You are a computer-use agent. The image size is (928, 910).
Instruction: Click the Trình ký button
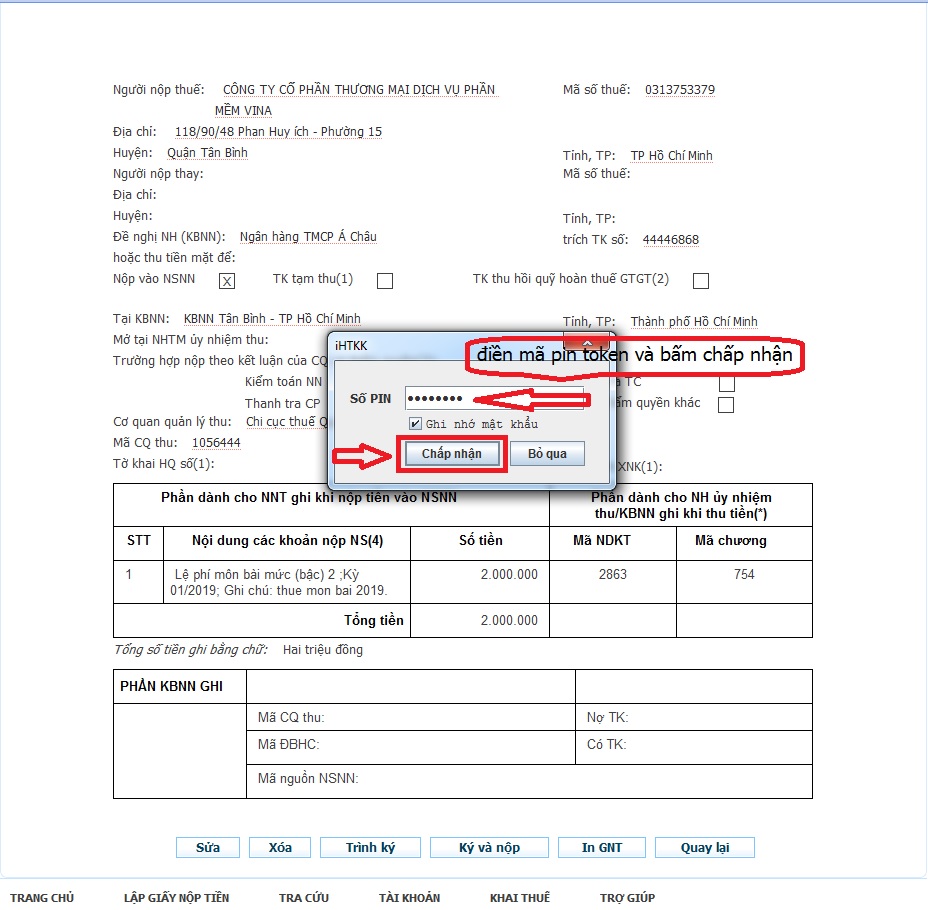point(370,848)
